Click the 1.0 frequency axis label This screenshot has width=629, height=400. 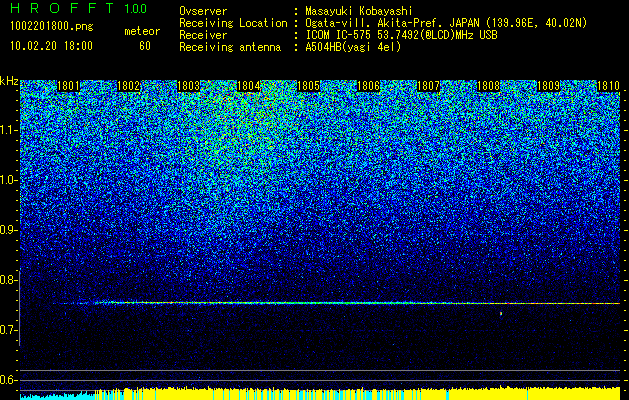[8, 180]
